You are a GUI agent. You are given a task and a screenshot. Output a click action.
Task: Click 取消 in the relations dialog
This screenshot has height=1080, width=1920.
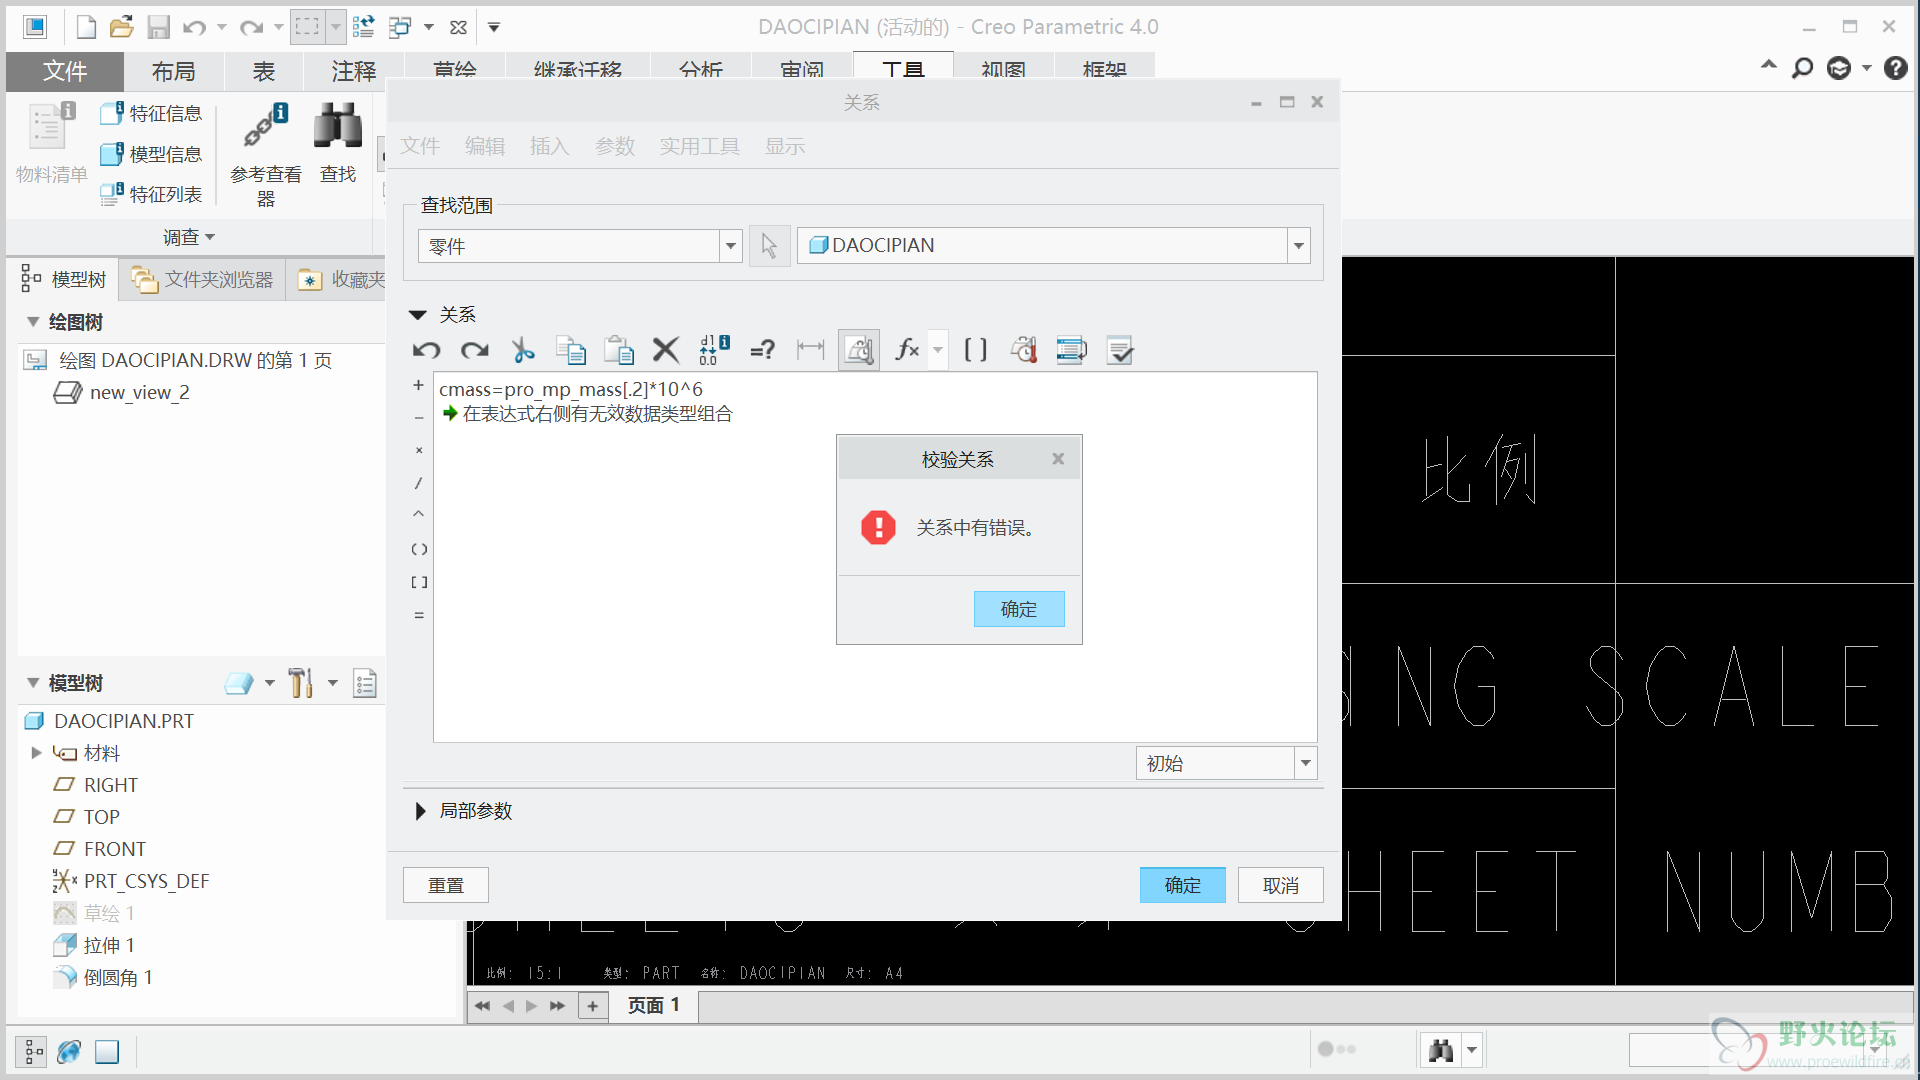[1281, 885]
